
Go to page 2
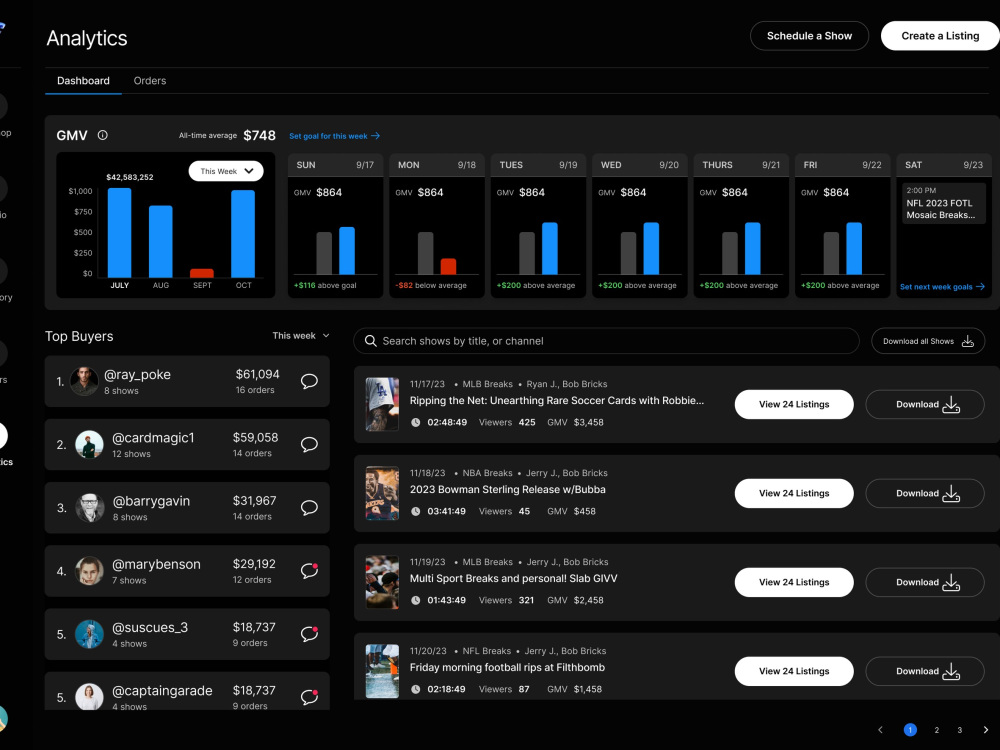click(x=936, y=730)
